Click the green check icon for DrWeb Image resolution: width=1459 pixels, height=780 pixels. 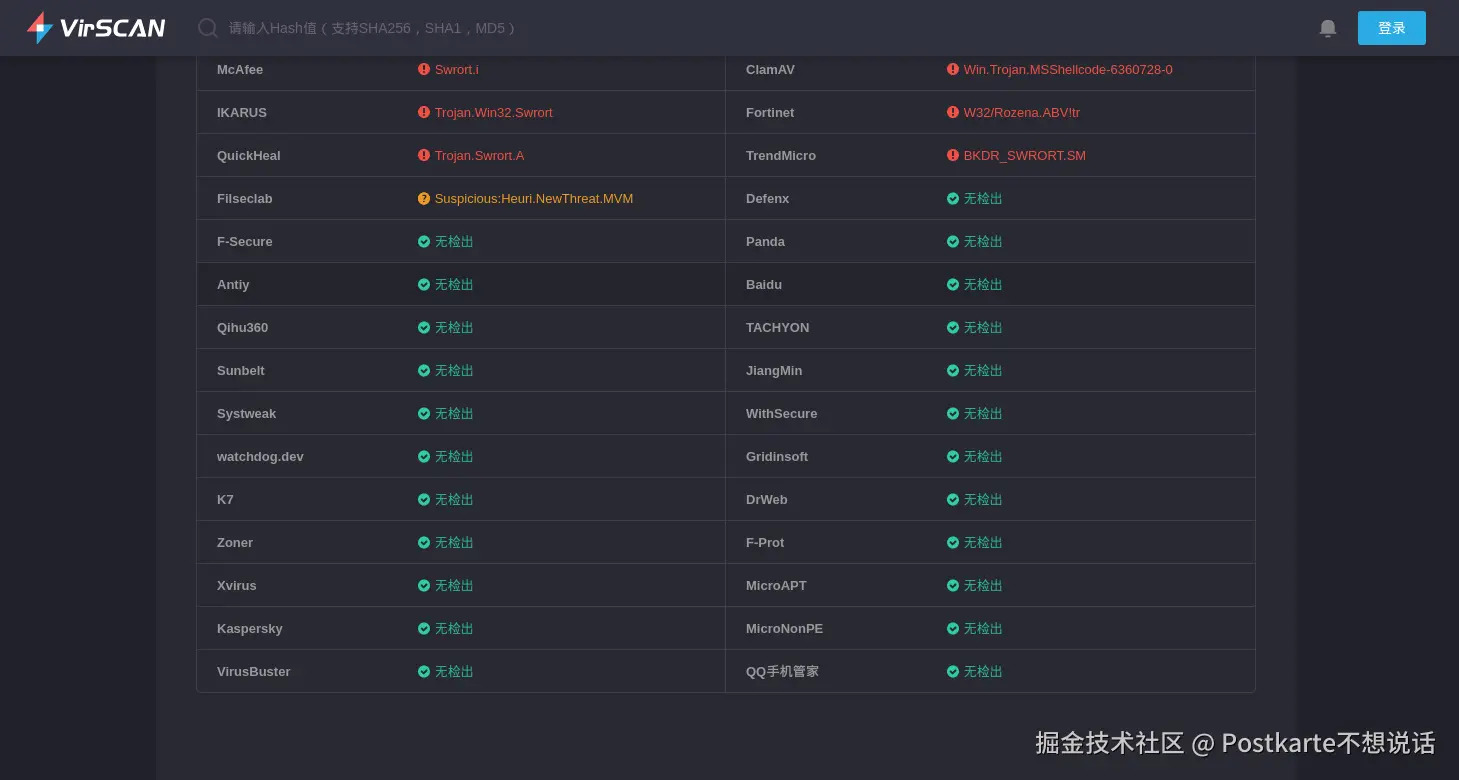pos(953,500)
